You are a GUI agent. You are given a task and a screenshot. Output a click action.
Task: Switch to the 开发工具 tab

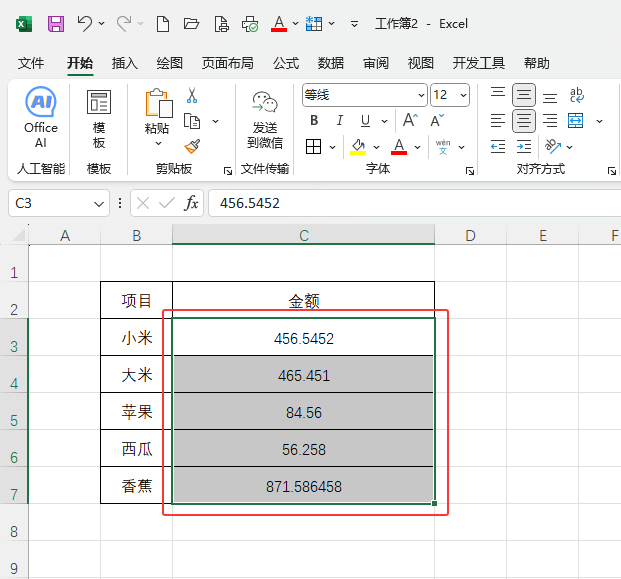click(x=478, y=63)
